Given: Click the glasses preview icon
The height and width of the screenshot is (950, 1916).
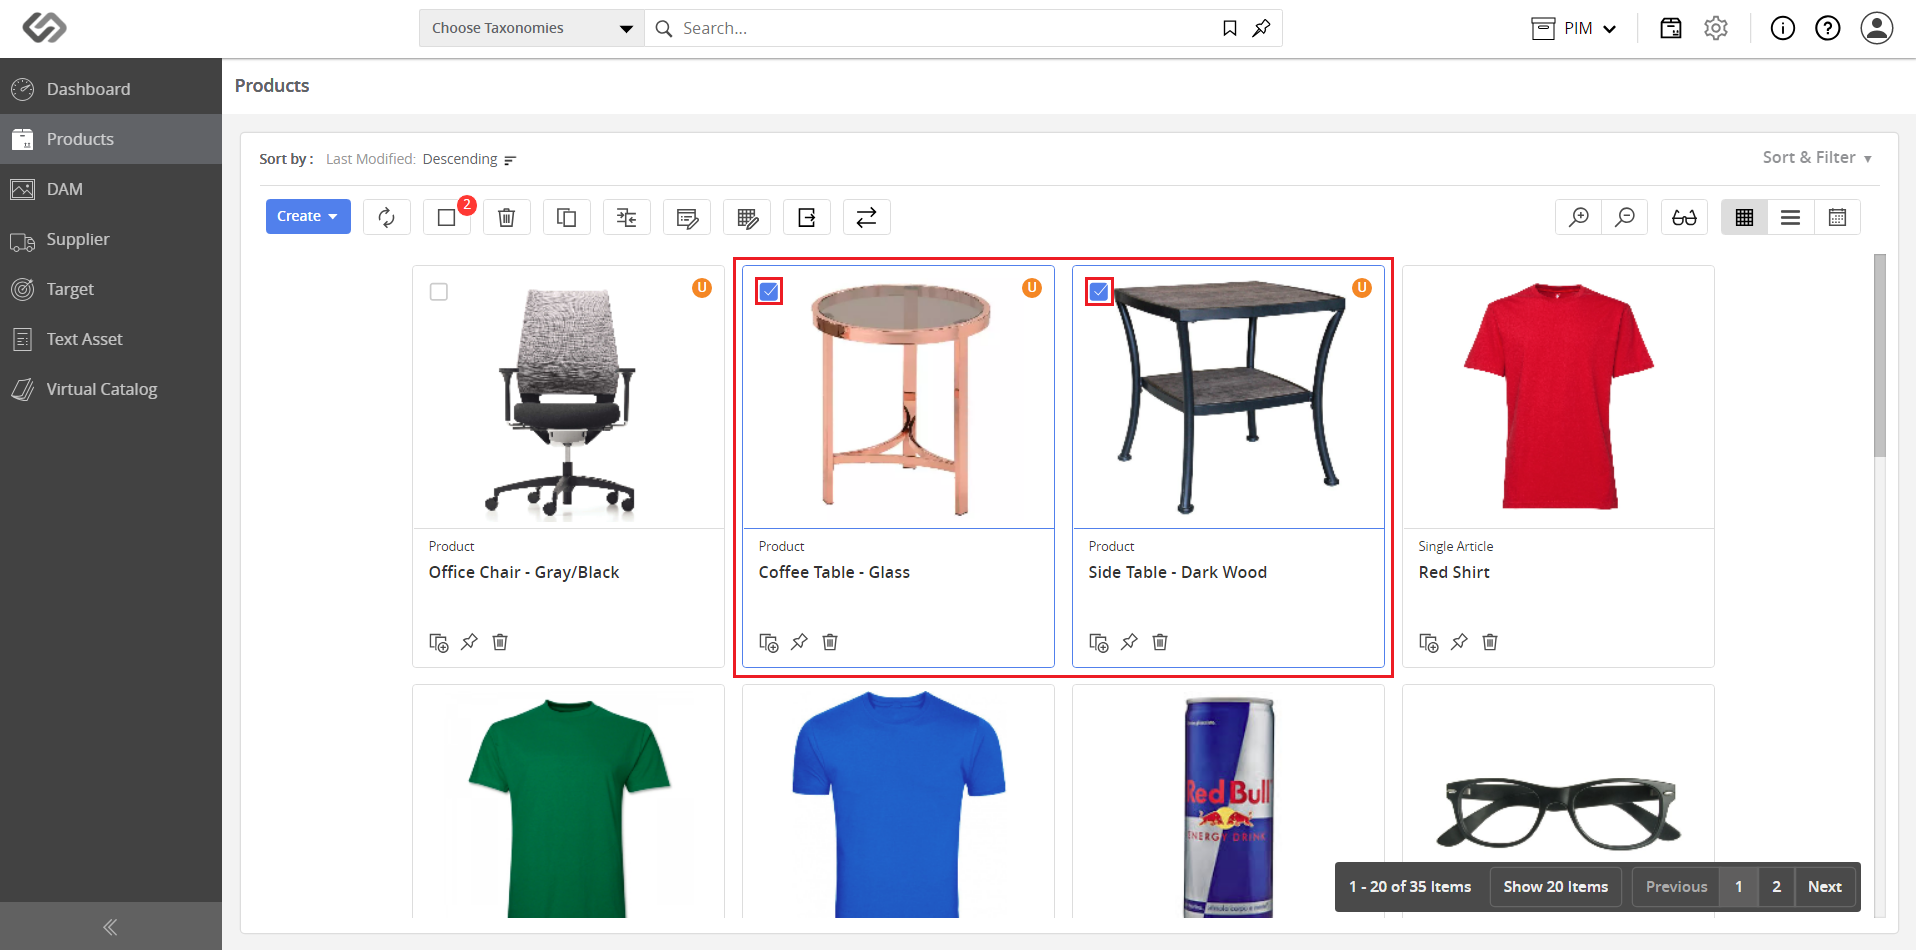Looking at the screenshot, I should (1685, 217).
